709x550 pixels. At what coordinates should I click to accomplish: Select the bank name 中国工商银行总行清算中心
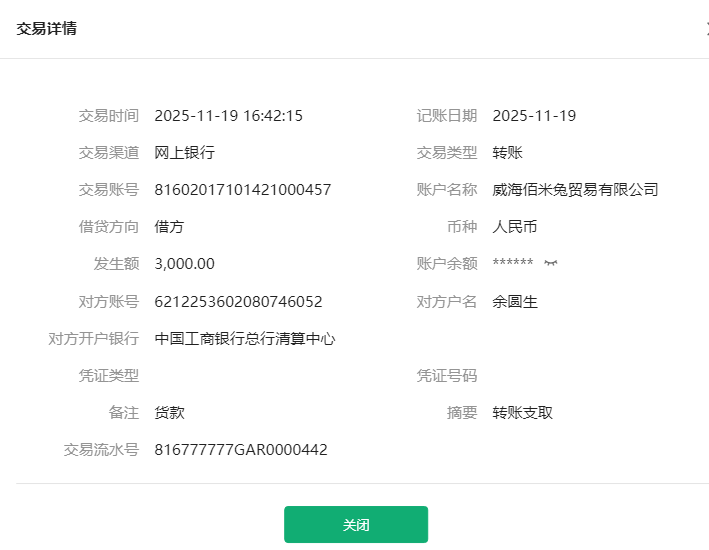[245, 339]
